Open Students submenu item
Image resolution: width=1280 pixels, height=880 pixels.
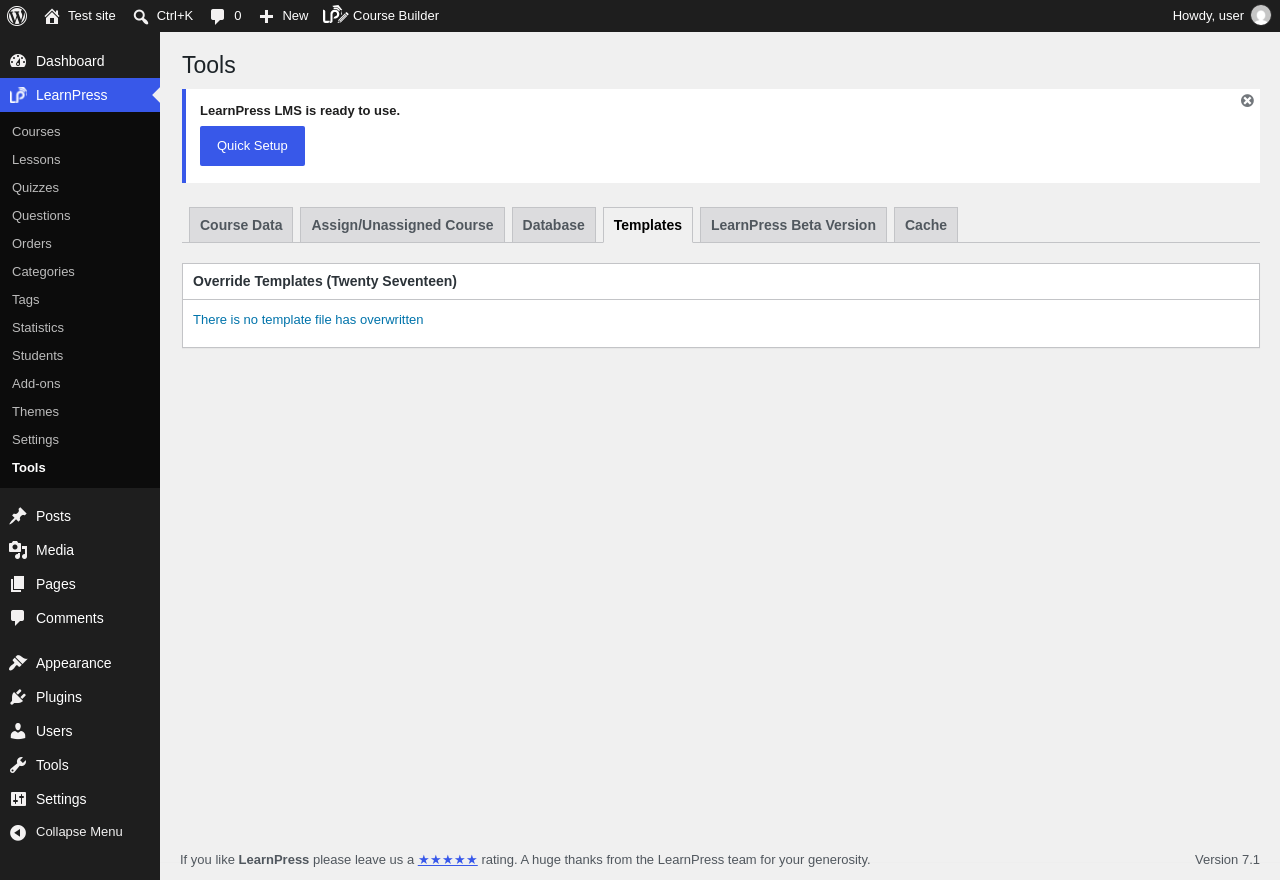click(x=37, y=356)
